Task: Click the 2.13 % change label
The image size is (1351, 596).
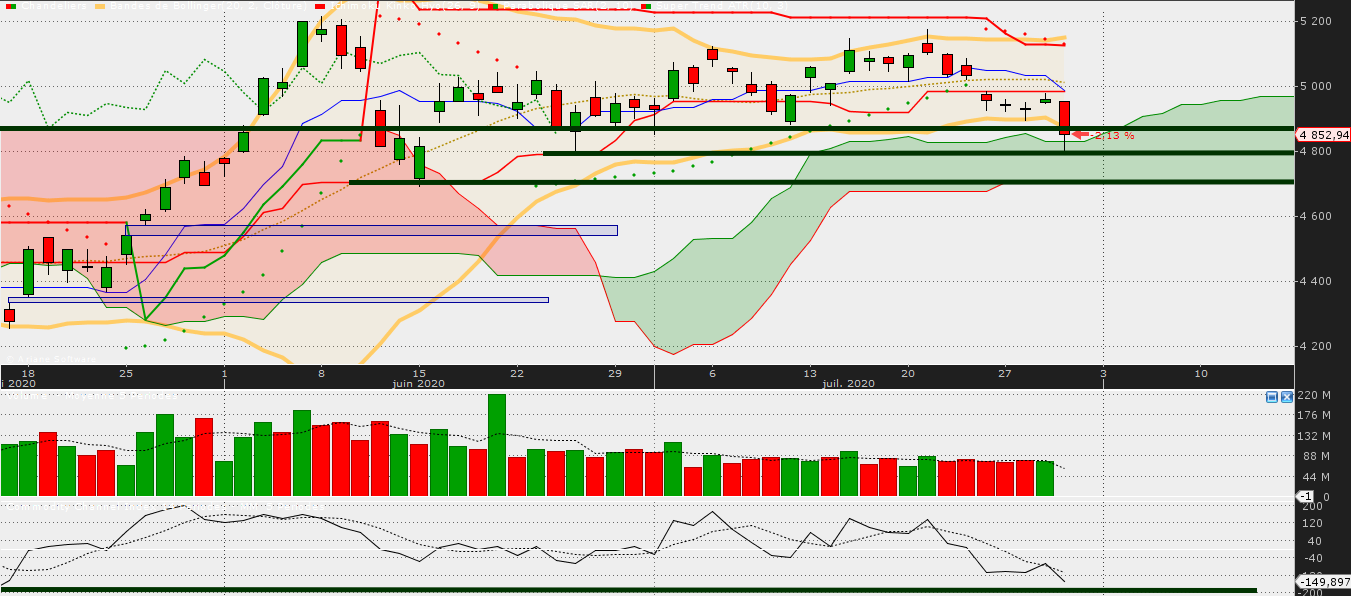Action: click(x=1114, y=136)
